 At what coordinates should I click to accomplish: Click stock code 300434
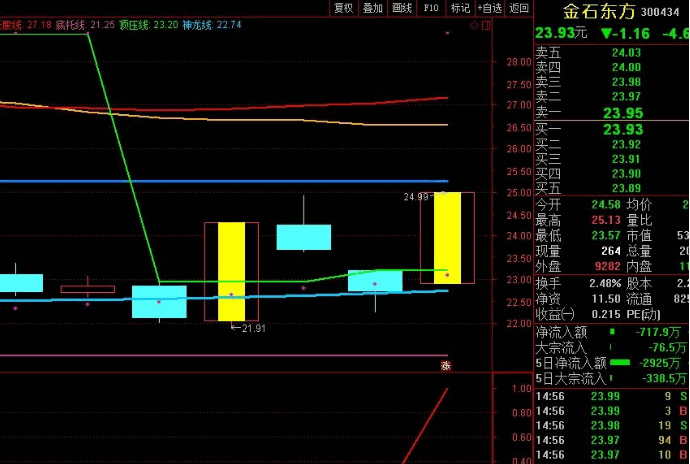(660, 12)
